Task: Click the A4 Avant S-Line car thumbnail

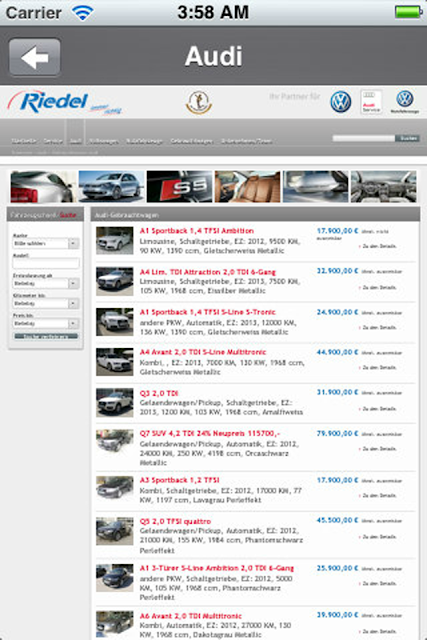Action: click(115, 362)
